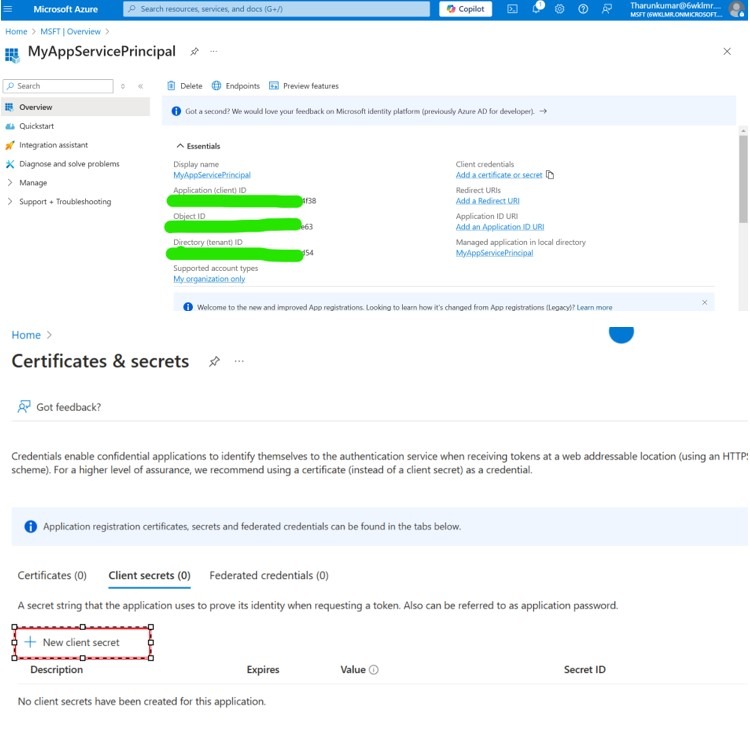The image size is (750, 739).
Task: Open Preview features
Action: click(304, 86)
